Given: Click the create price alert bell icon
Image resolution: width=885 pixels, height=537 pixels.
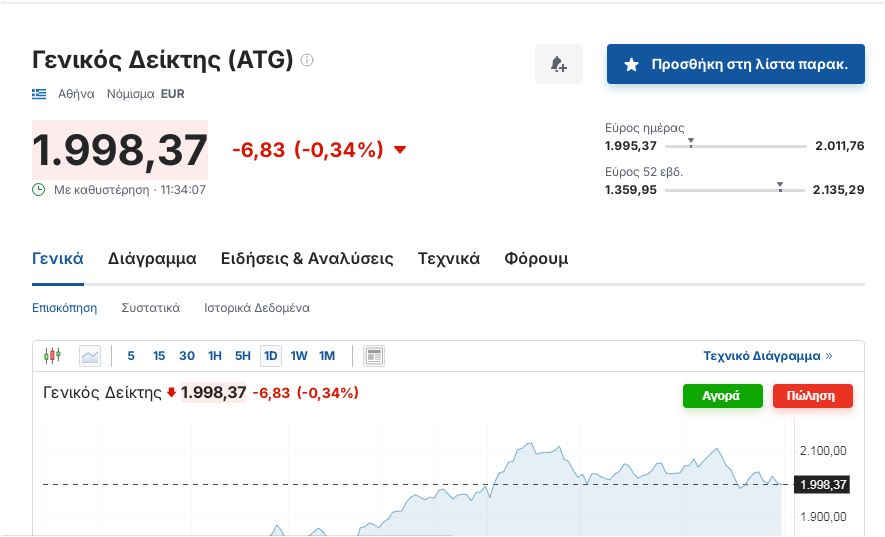Looking at the screenshot, I should [558, 64].
